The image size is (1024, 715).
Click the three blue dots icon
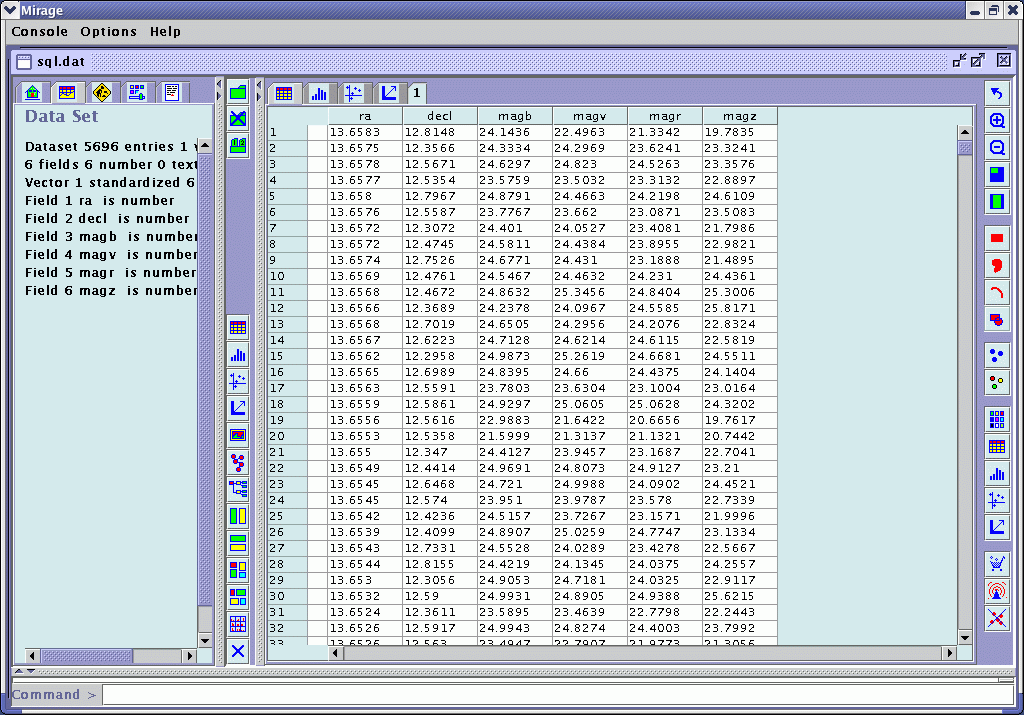997,355
